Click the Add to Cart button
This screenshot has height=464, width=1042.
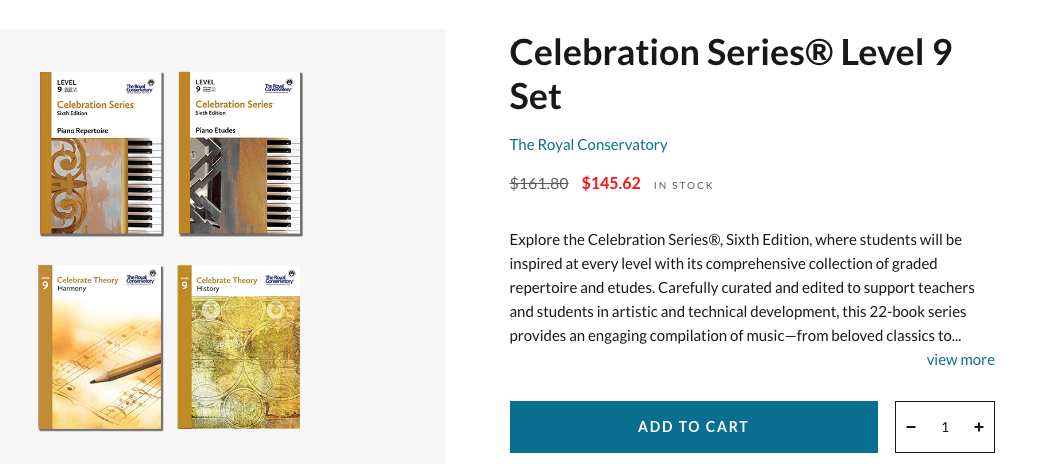tap(693, 427)
